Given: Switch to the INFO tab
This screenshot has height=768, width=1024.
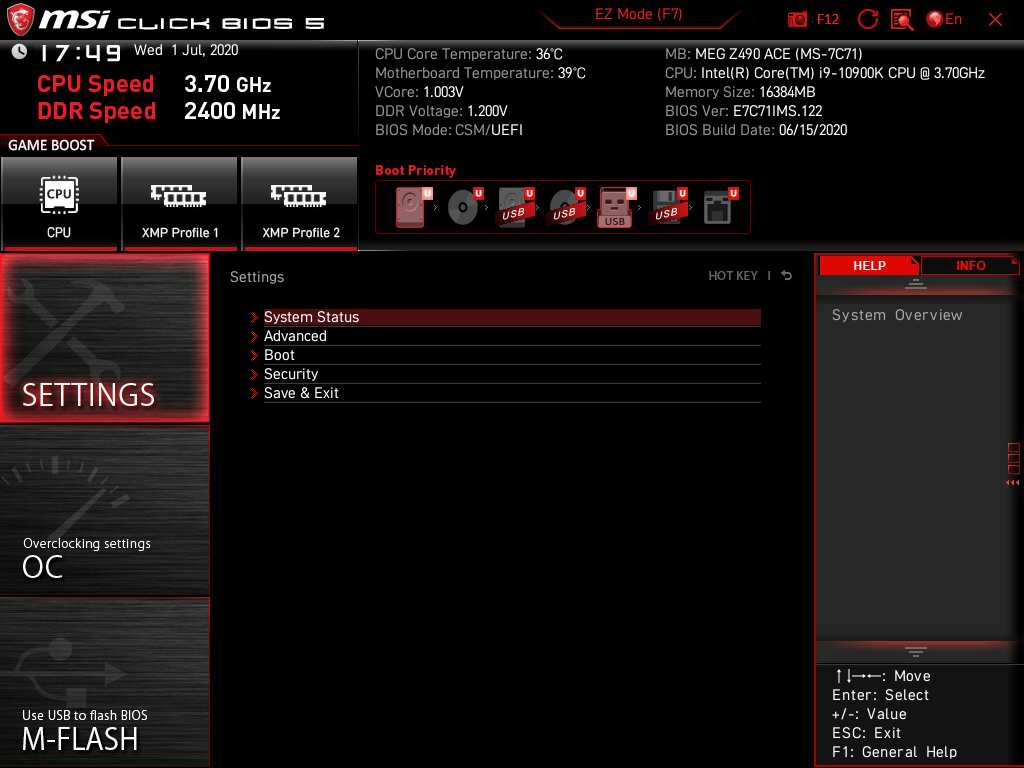Looking at the screenshot, I should click(x=969, y=265).
